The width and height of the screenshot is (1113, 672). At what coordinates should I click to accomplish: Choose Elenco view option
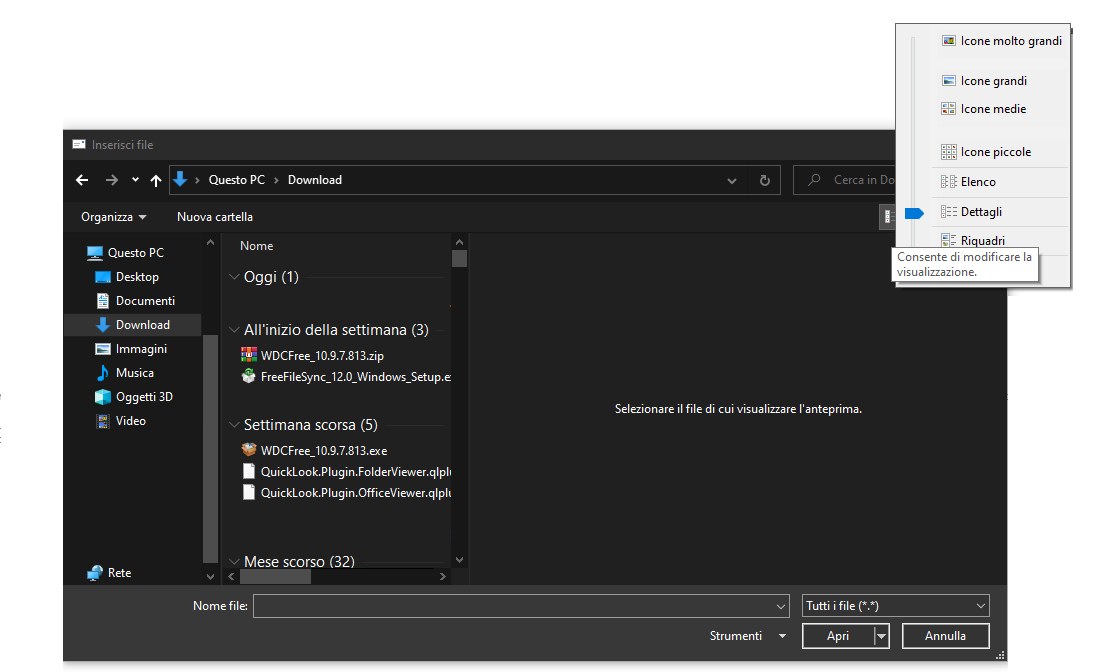(977, 182)
